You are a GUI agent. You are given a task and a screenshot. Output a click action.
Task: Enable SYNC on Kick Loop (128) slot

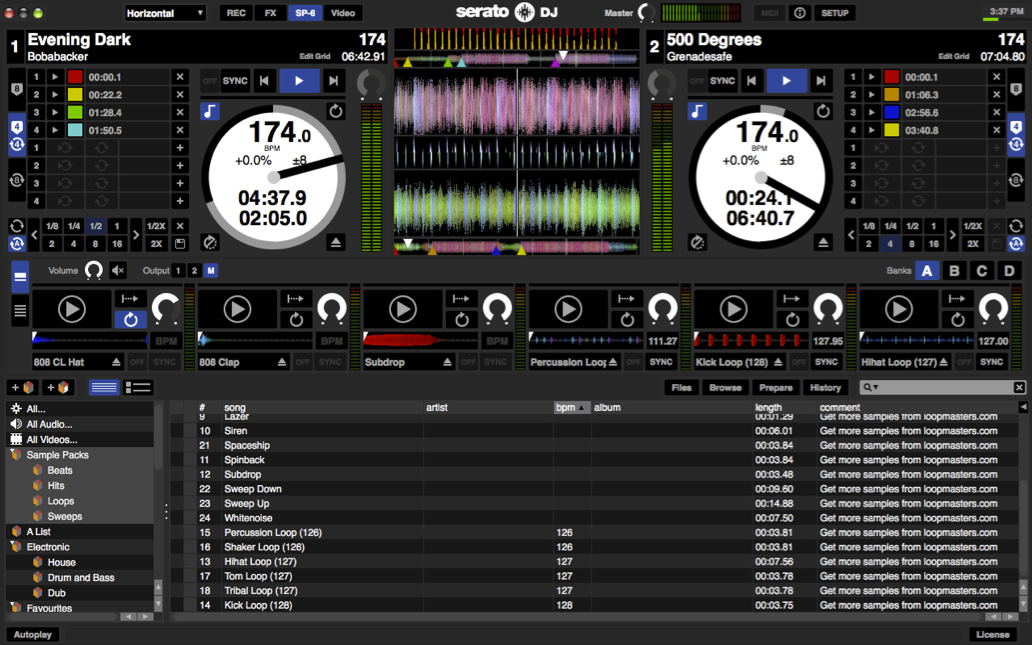(x=826, y=362)
